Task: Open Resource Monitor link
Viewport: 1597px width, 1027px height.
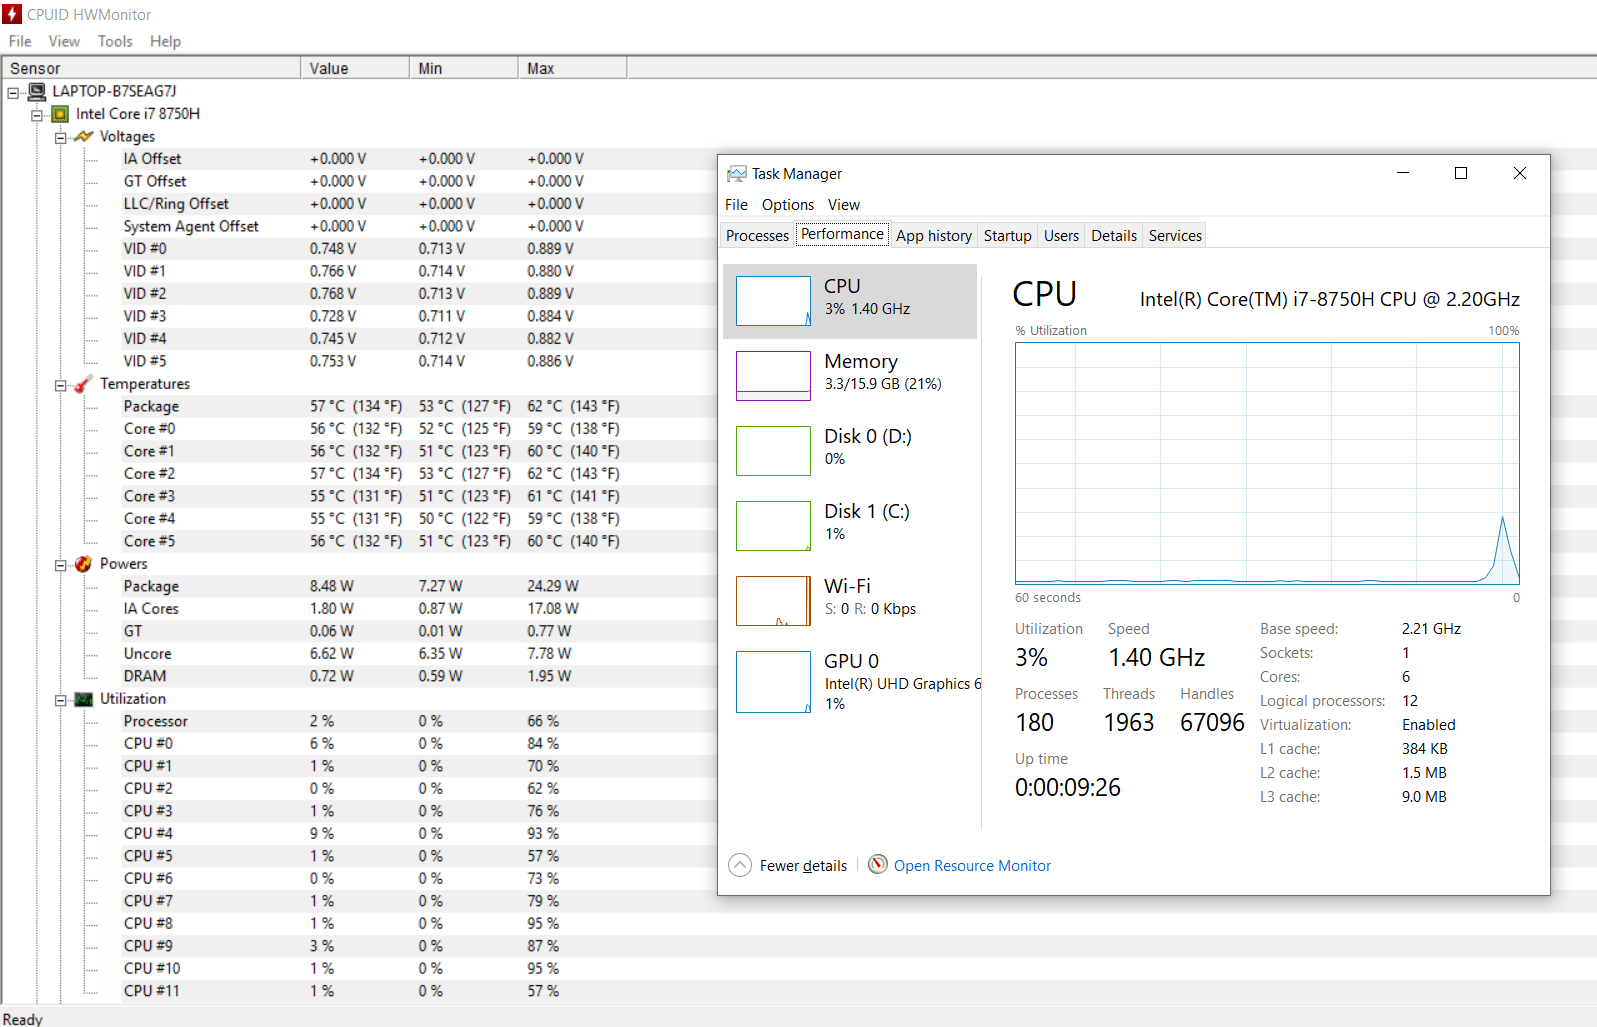Action: click(x=972, y=866)
